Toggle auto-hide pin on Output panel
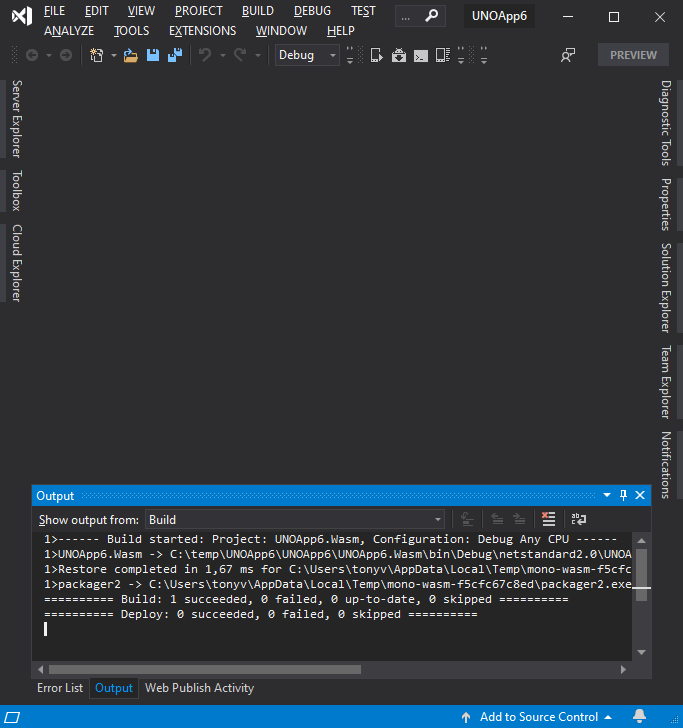 point(623,495)
